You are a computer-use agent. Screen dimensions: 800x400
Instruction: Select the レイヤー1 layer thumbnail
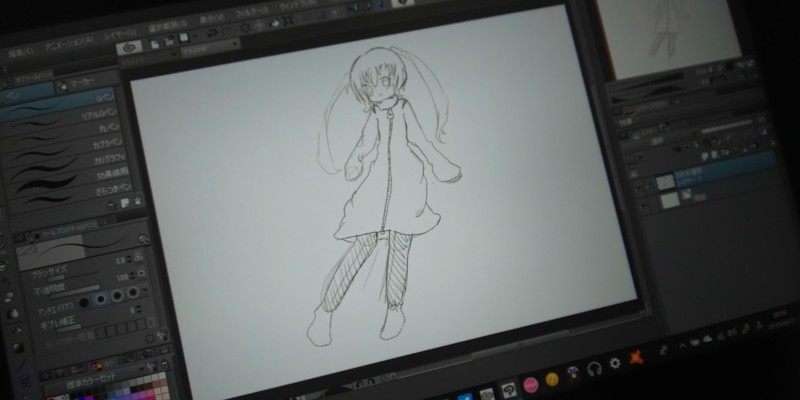tap(665, 182)
